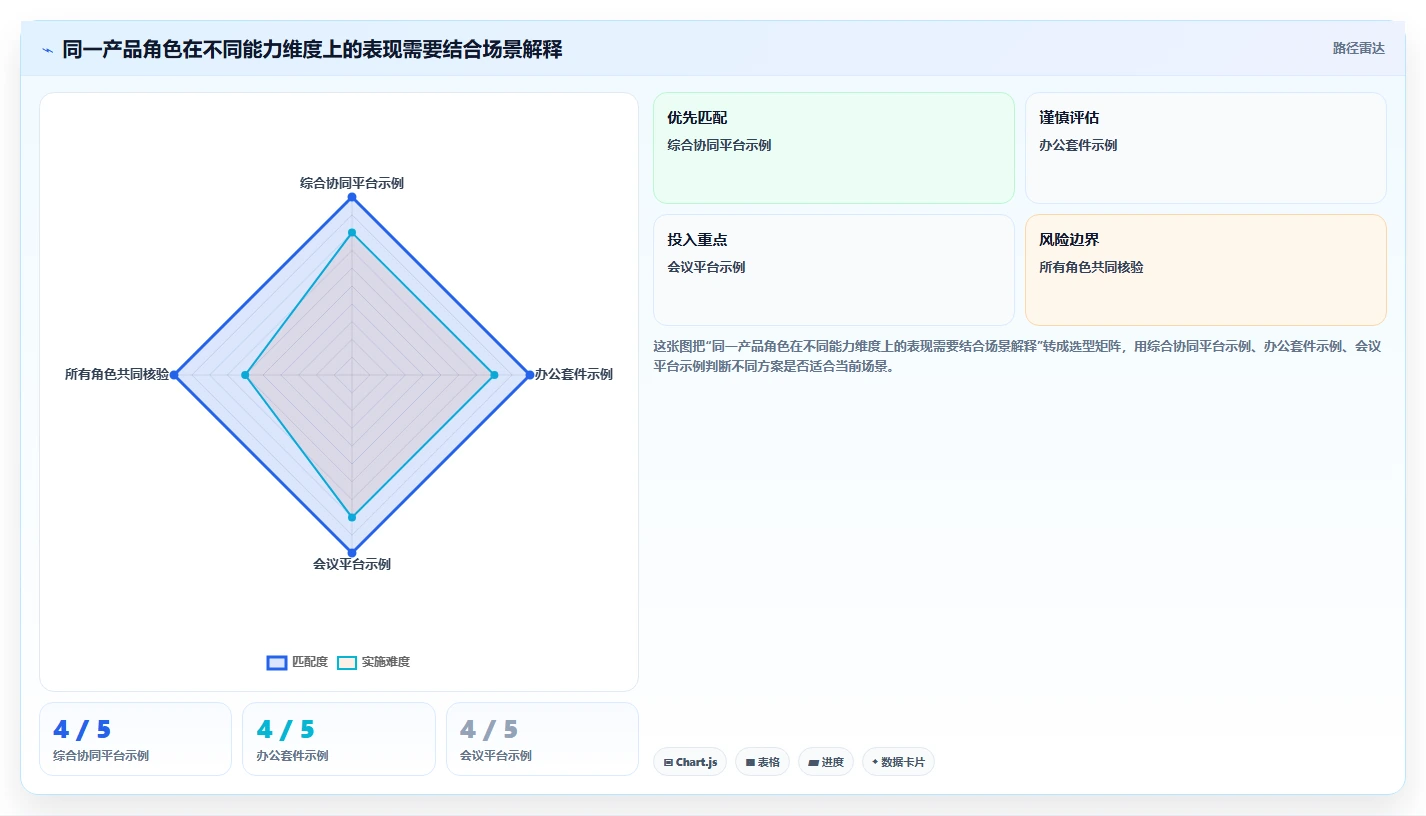1426x816 pixels.
Task: Click the page title about 同一产品角色
Action: coord(312,49)
